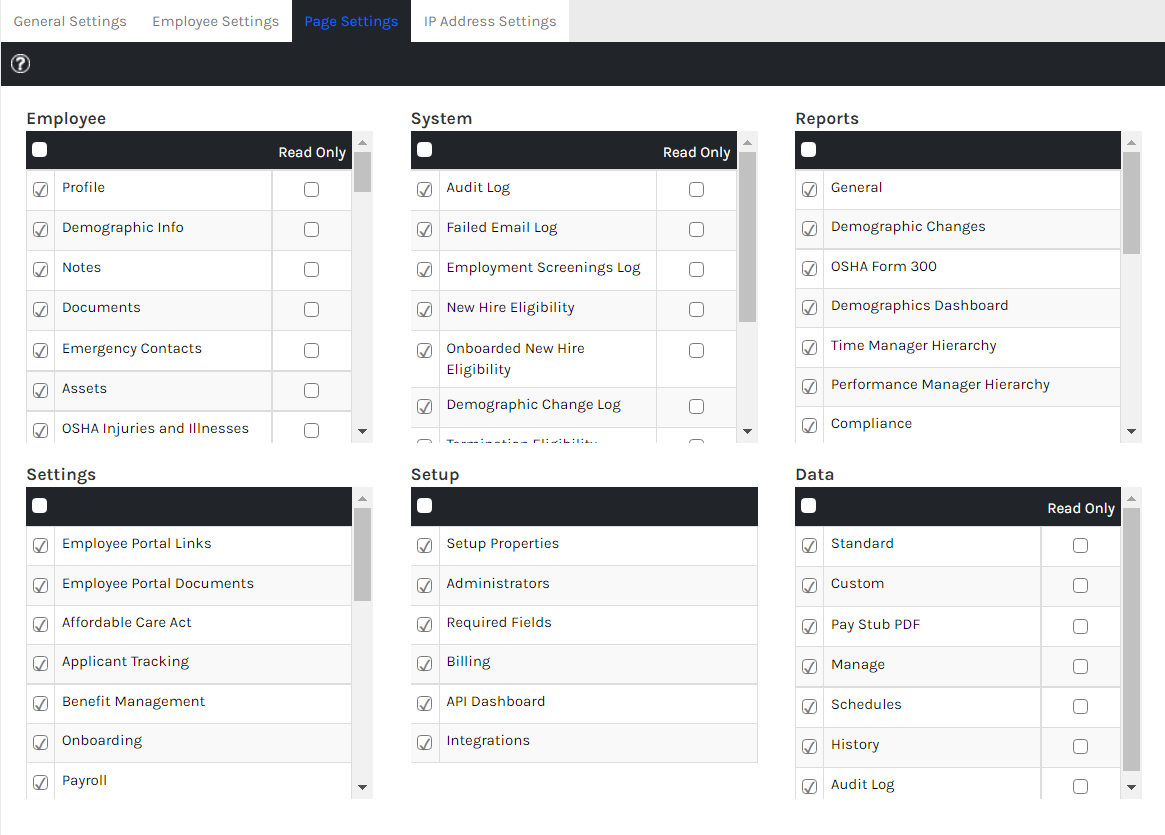Uncheck API Dashboard checkbox
The height and width of the screenshot is (835, 1165).
(x=425, y=704)
